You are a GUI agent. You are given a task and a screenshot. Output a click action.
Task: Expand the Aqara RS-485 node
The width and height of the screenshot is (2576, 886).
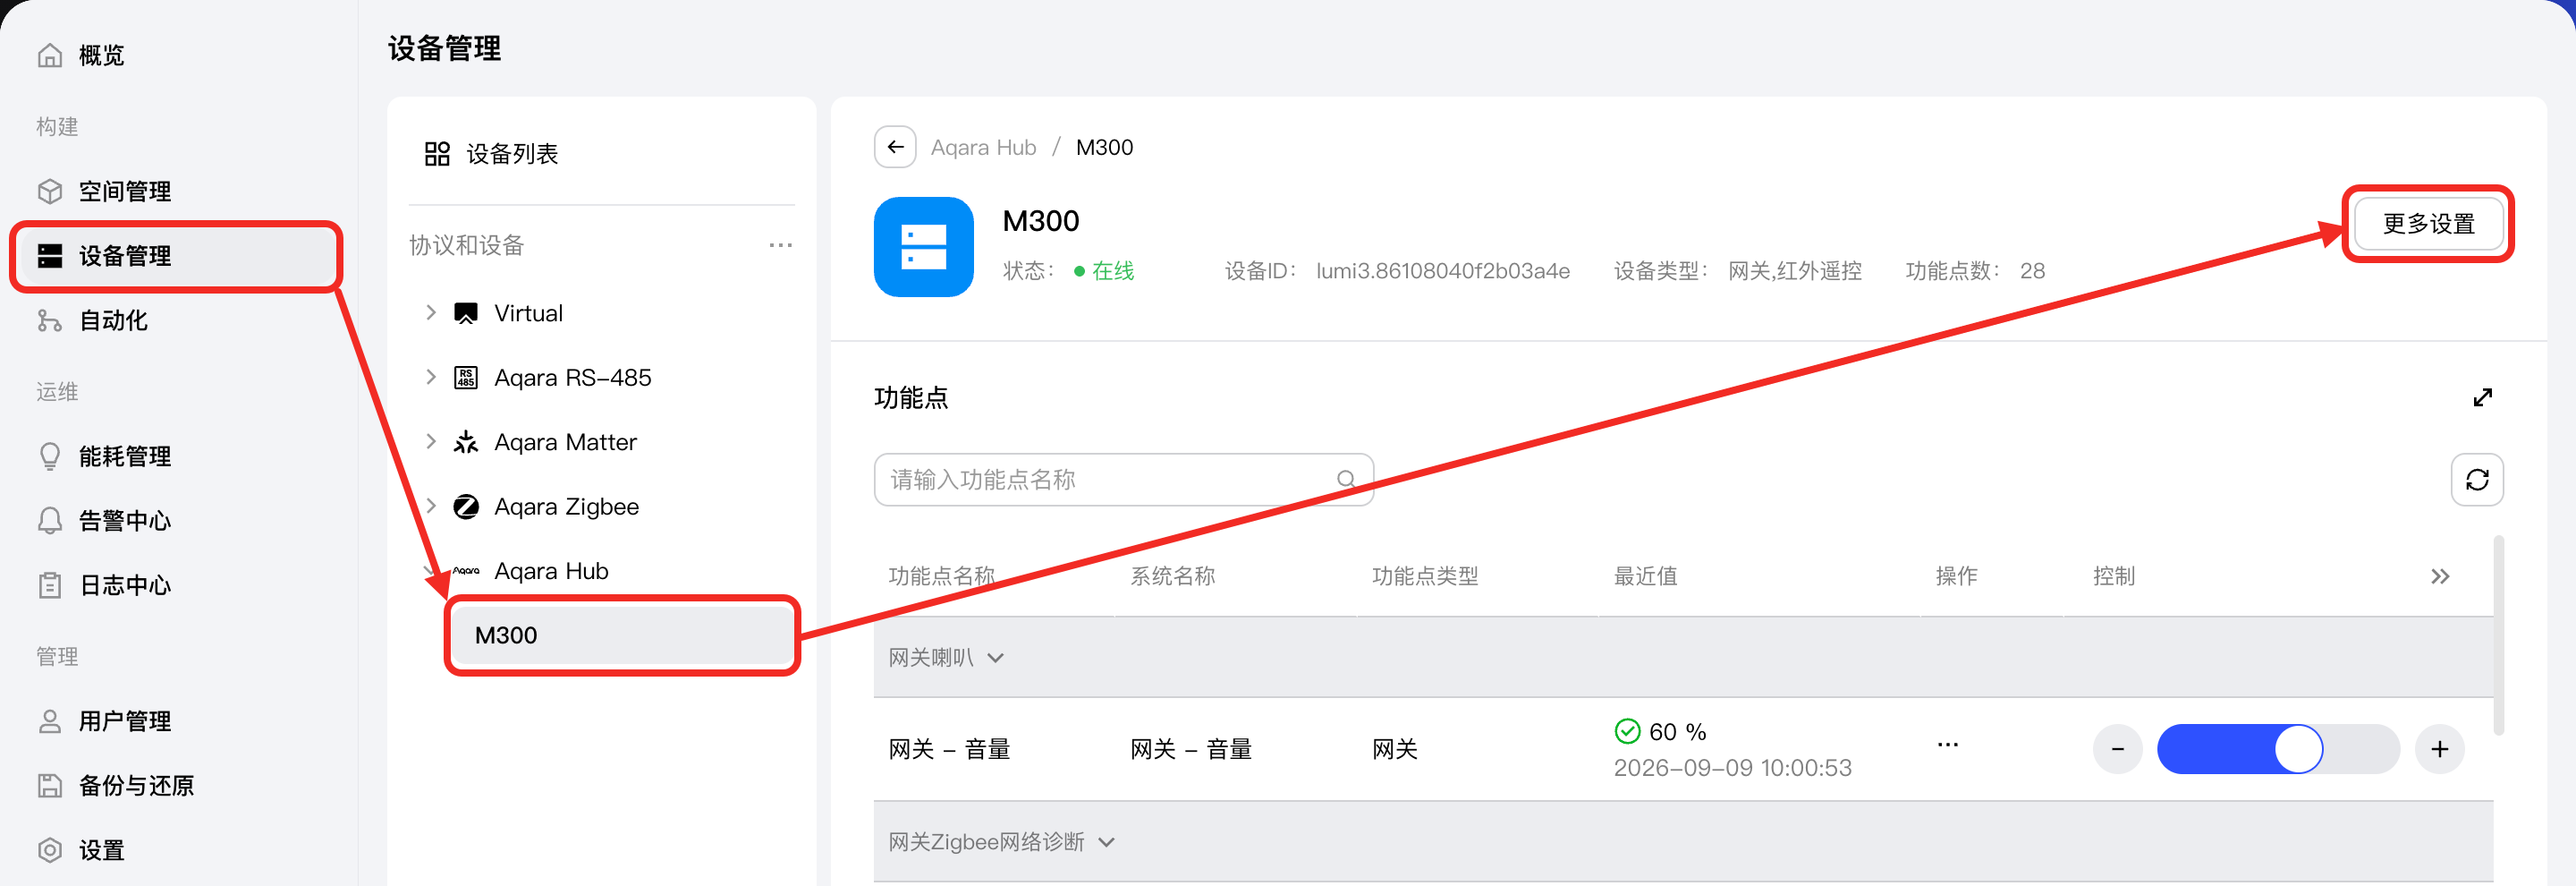tap(431, 377)
